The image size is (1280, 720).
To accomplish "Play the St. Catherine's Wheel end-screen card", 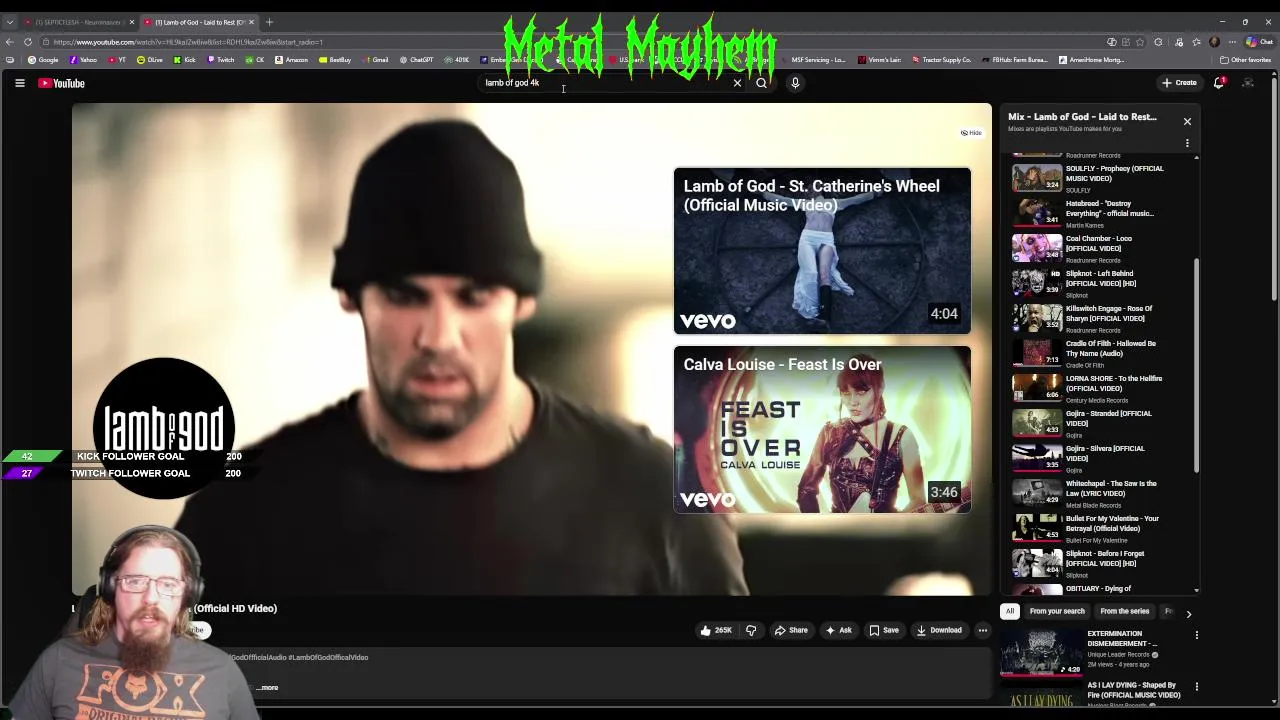I will 822,250.
